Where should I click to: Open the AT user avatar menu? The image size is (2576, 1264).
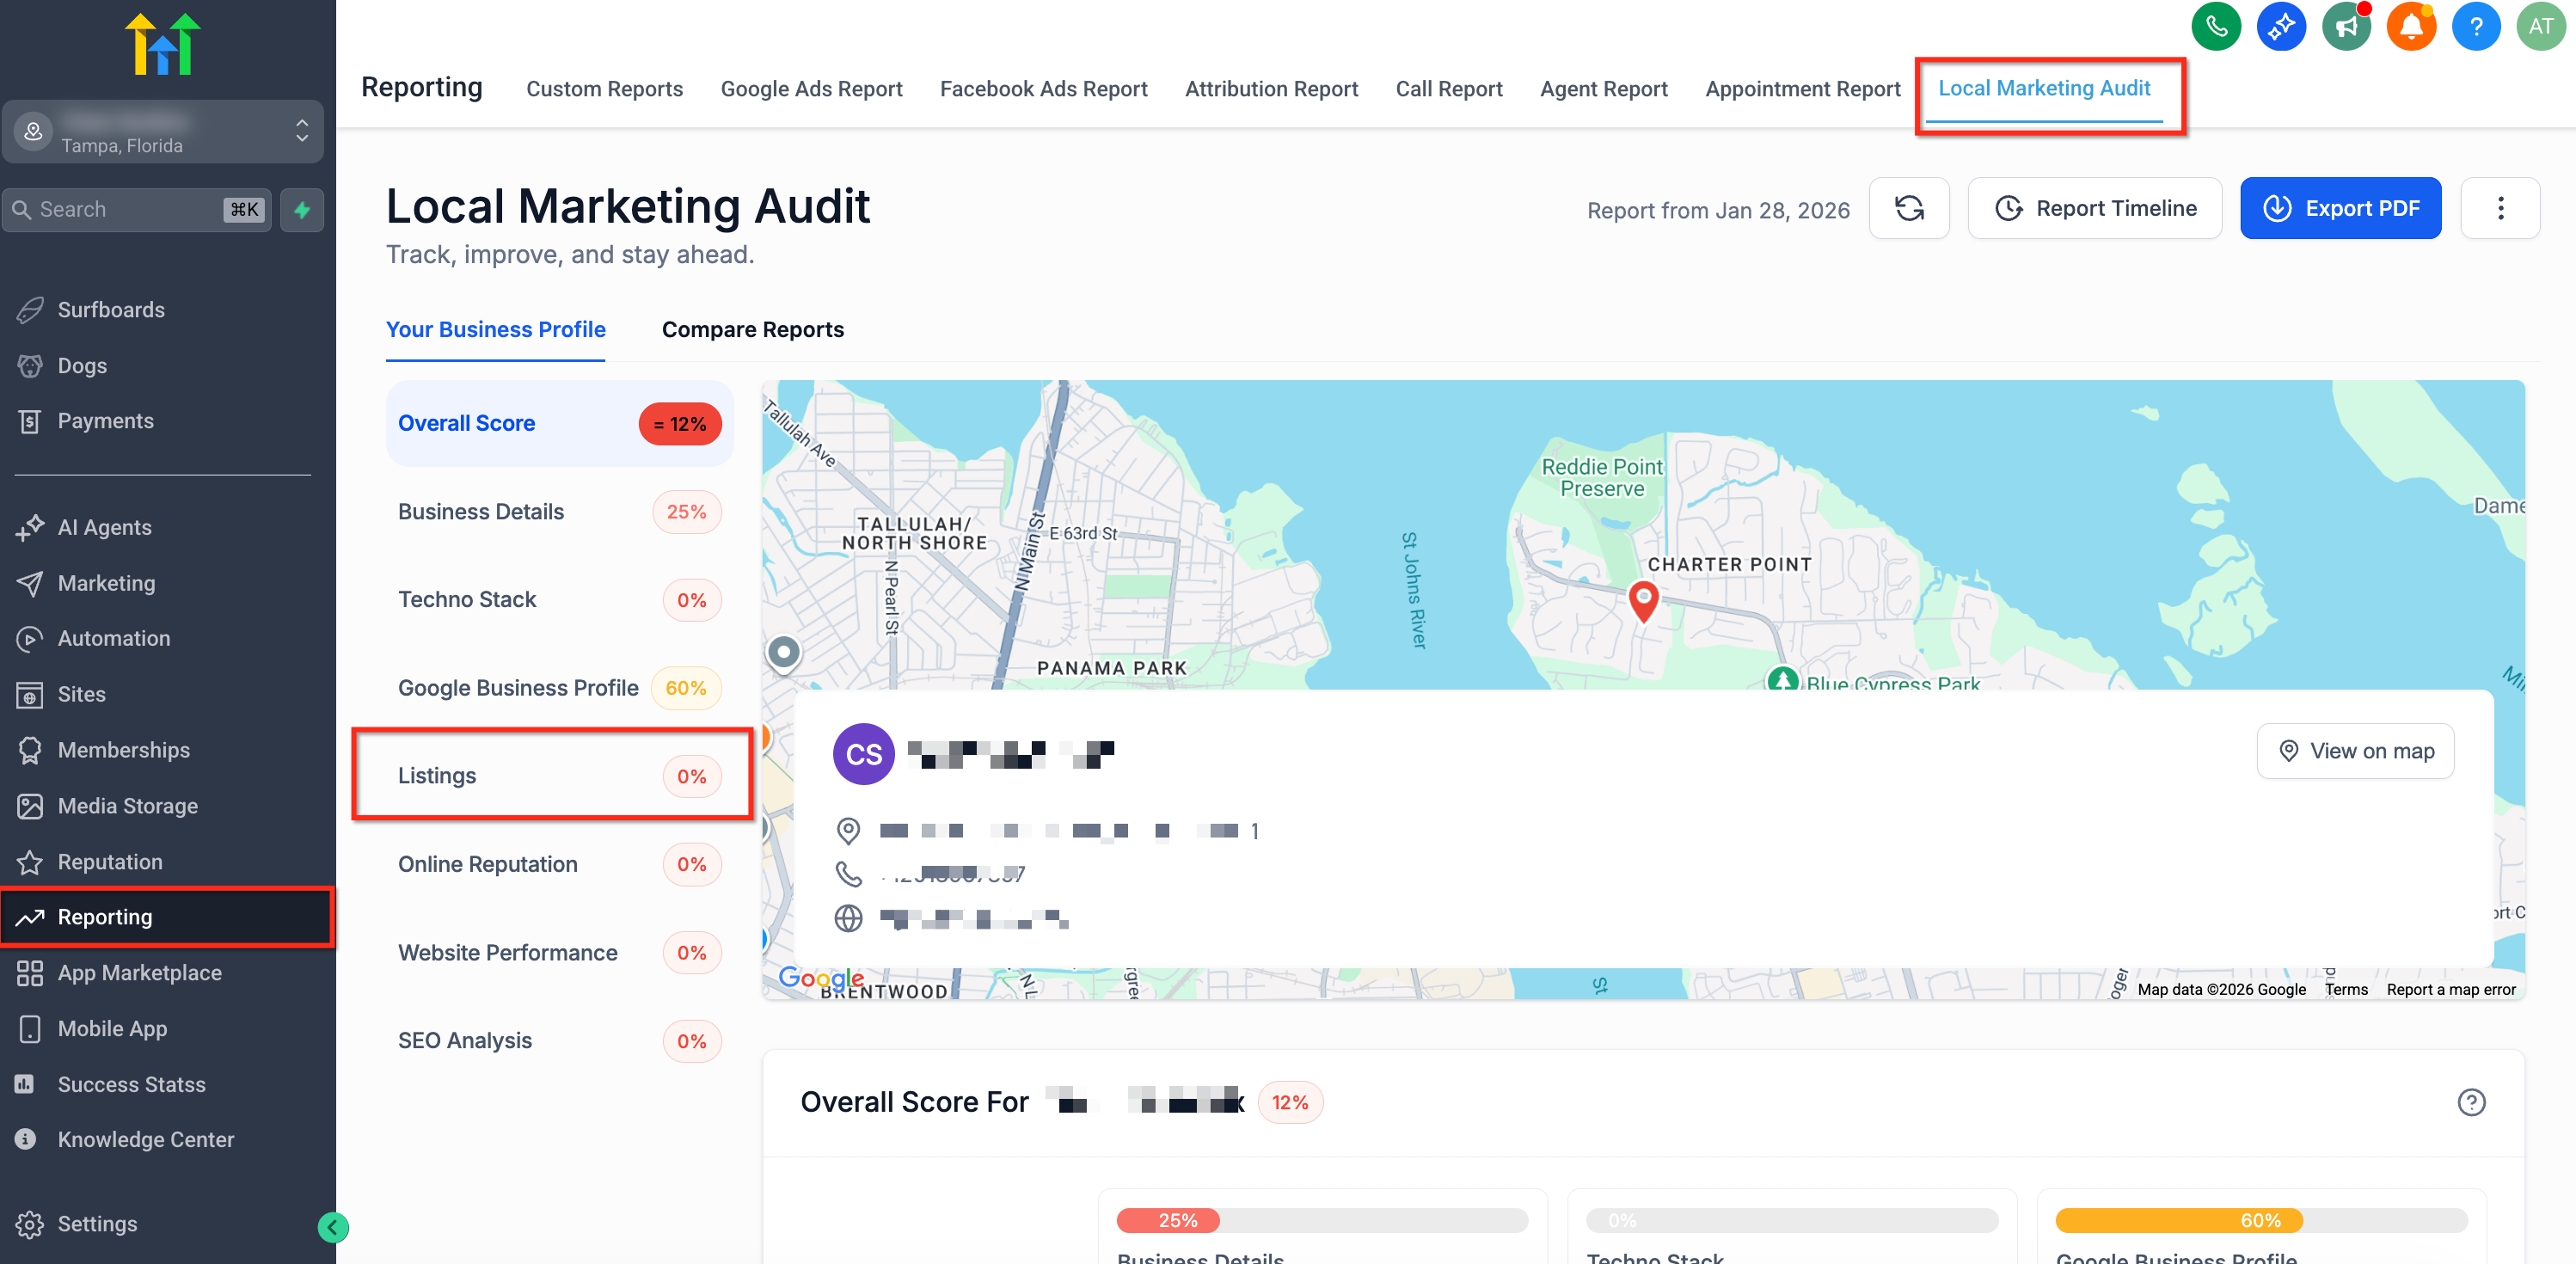(x=2540, y=27)
